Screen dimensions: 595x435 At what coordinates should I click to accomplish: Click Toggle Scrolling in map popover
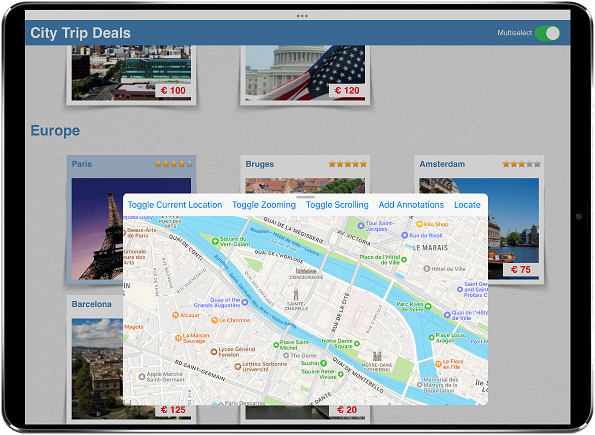pos(337,205)
